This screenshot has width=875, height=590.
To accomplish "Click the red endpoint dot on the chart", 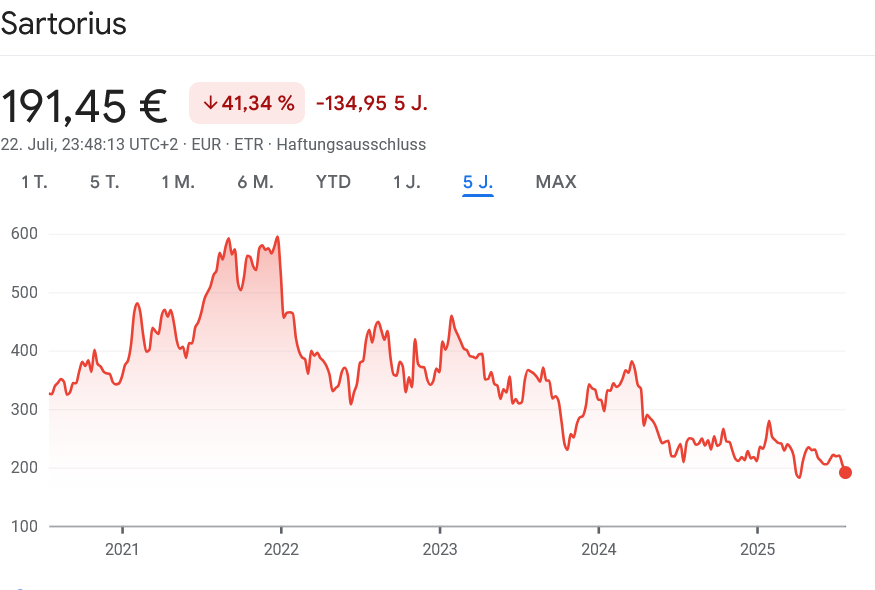I will (845, 472).
